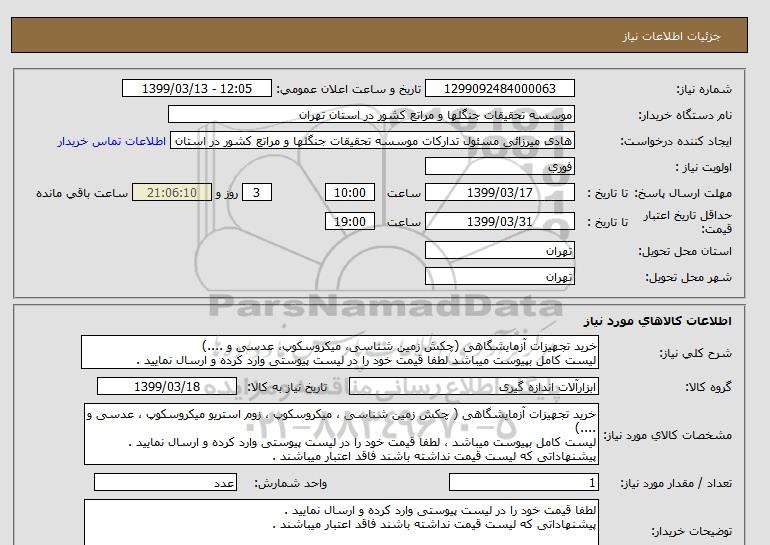Click the label استان محل تحویل
The height and width of the screenshot is (545, 770).
pyautogui.click(x=686, y=251)
